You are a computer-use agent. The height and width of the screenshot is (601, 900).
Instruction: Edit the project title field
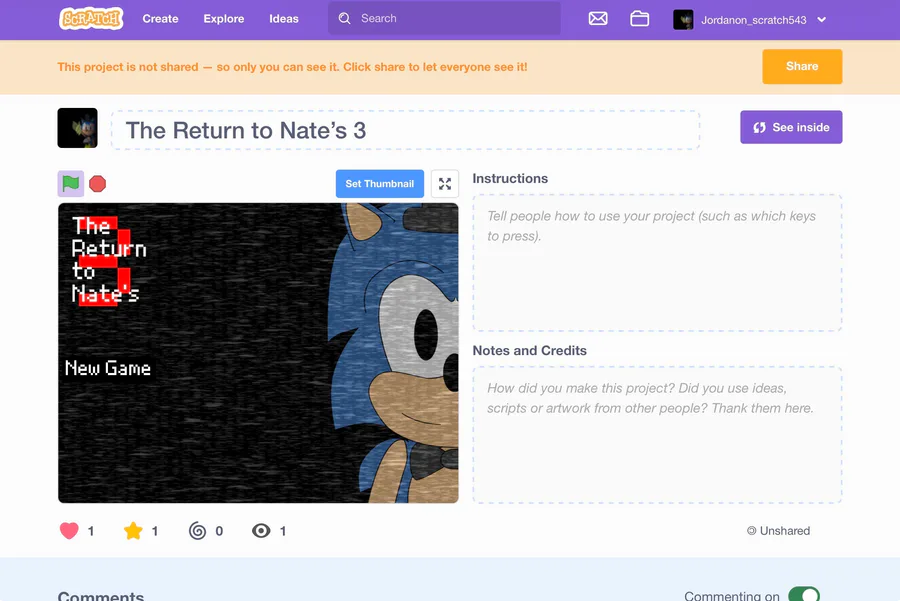tap(405, 130)
